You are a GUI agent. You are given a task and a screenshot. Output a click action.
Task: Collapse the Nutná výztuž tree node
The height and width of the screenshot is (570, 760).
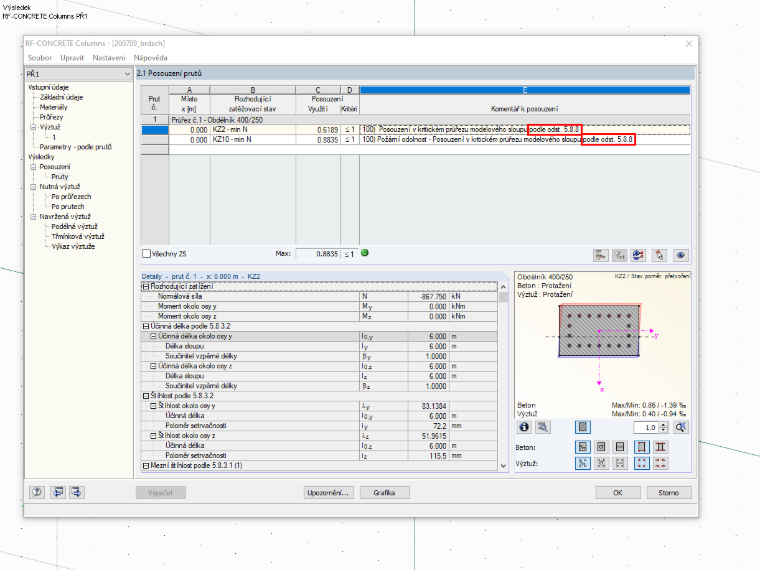[33, 187]
